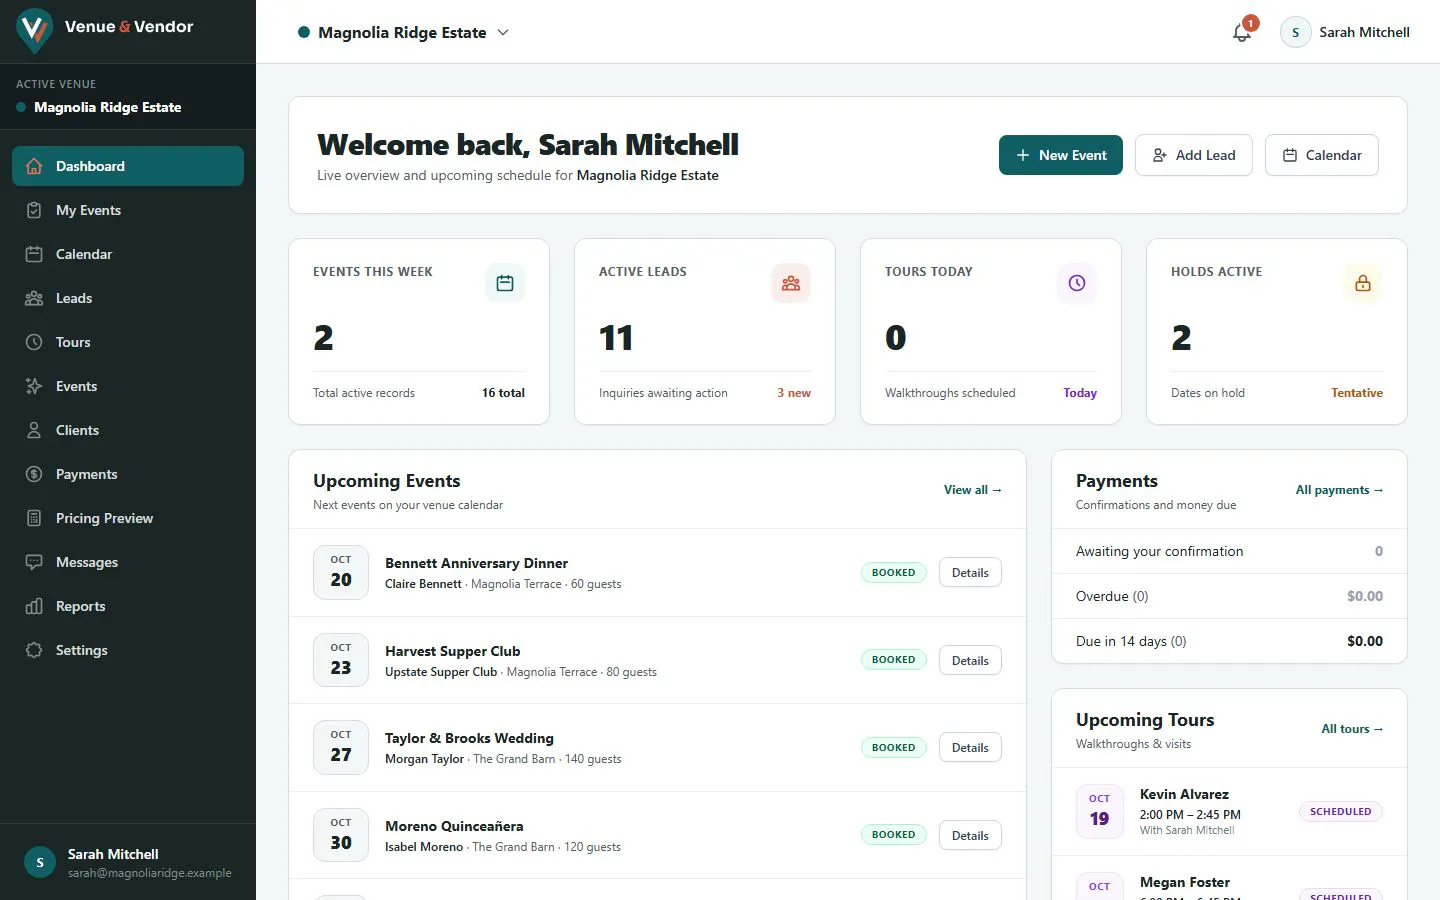The image size is (1440, 900).
Task: Click the Clients person icon in sidebar
Action: [34, 430]
